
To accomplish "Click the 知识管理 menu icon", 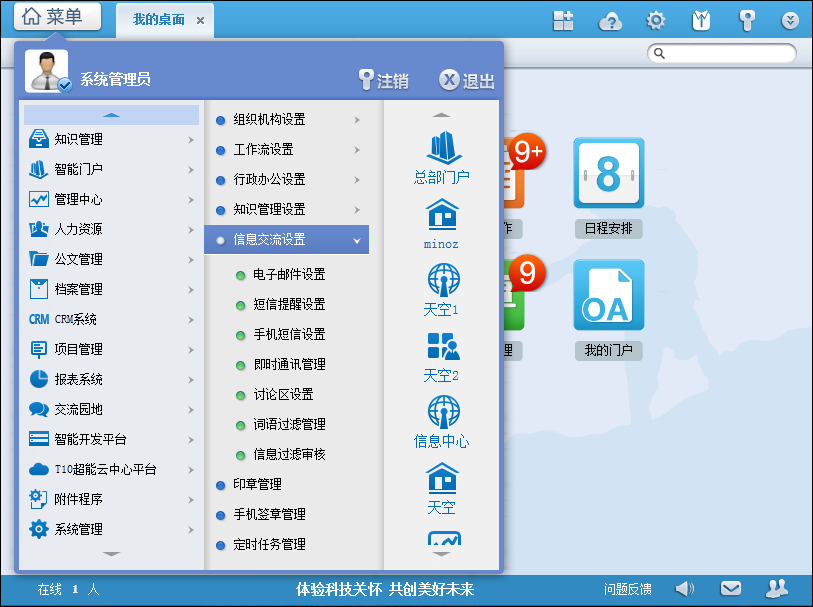I will coord(39,139).
